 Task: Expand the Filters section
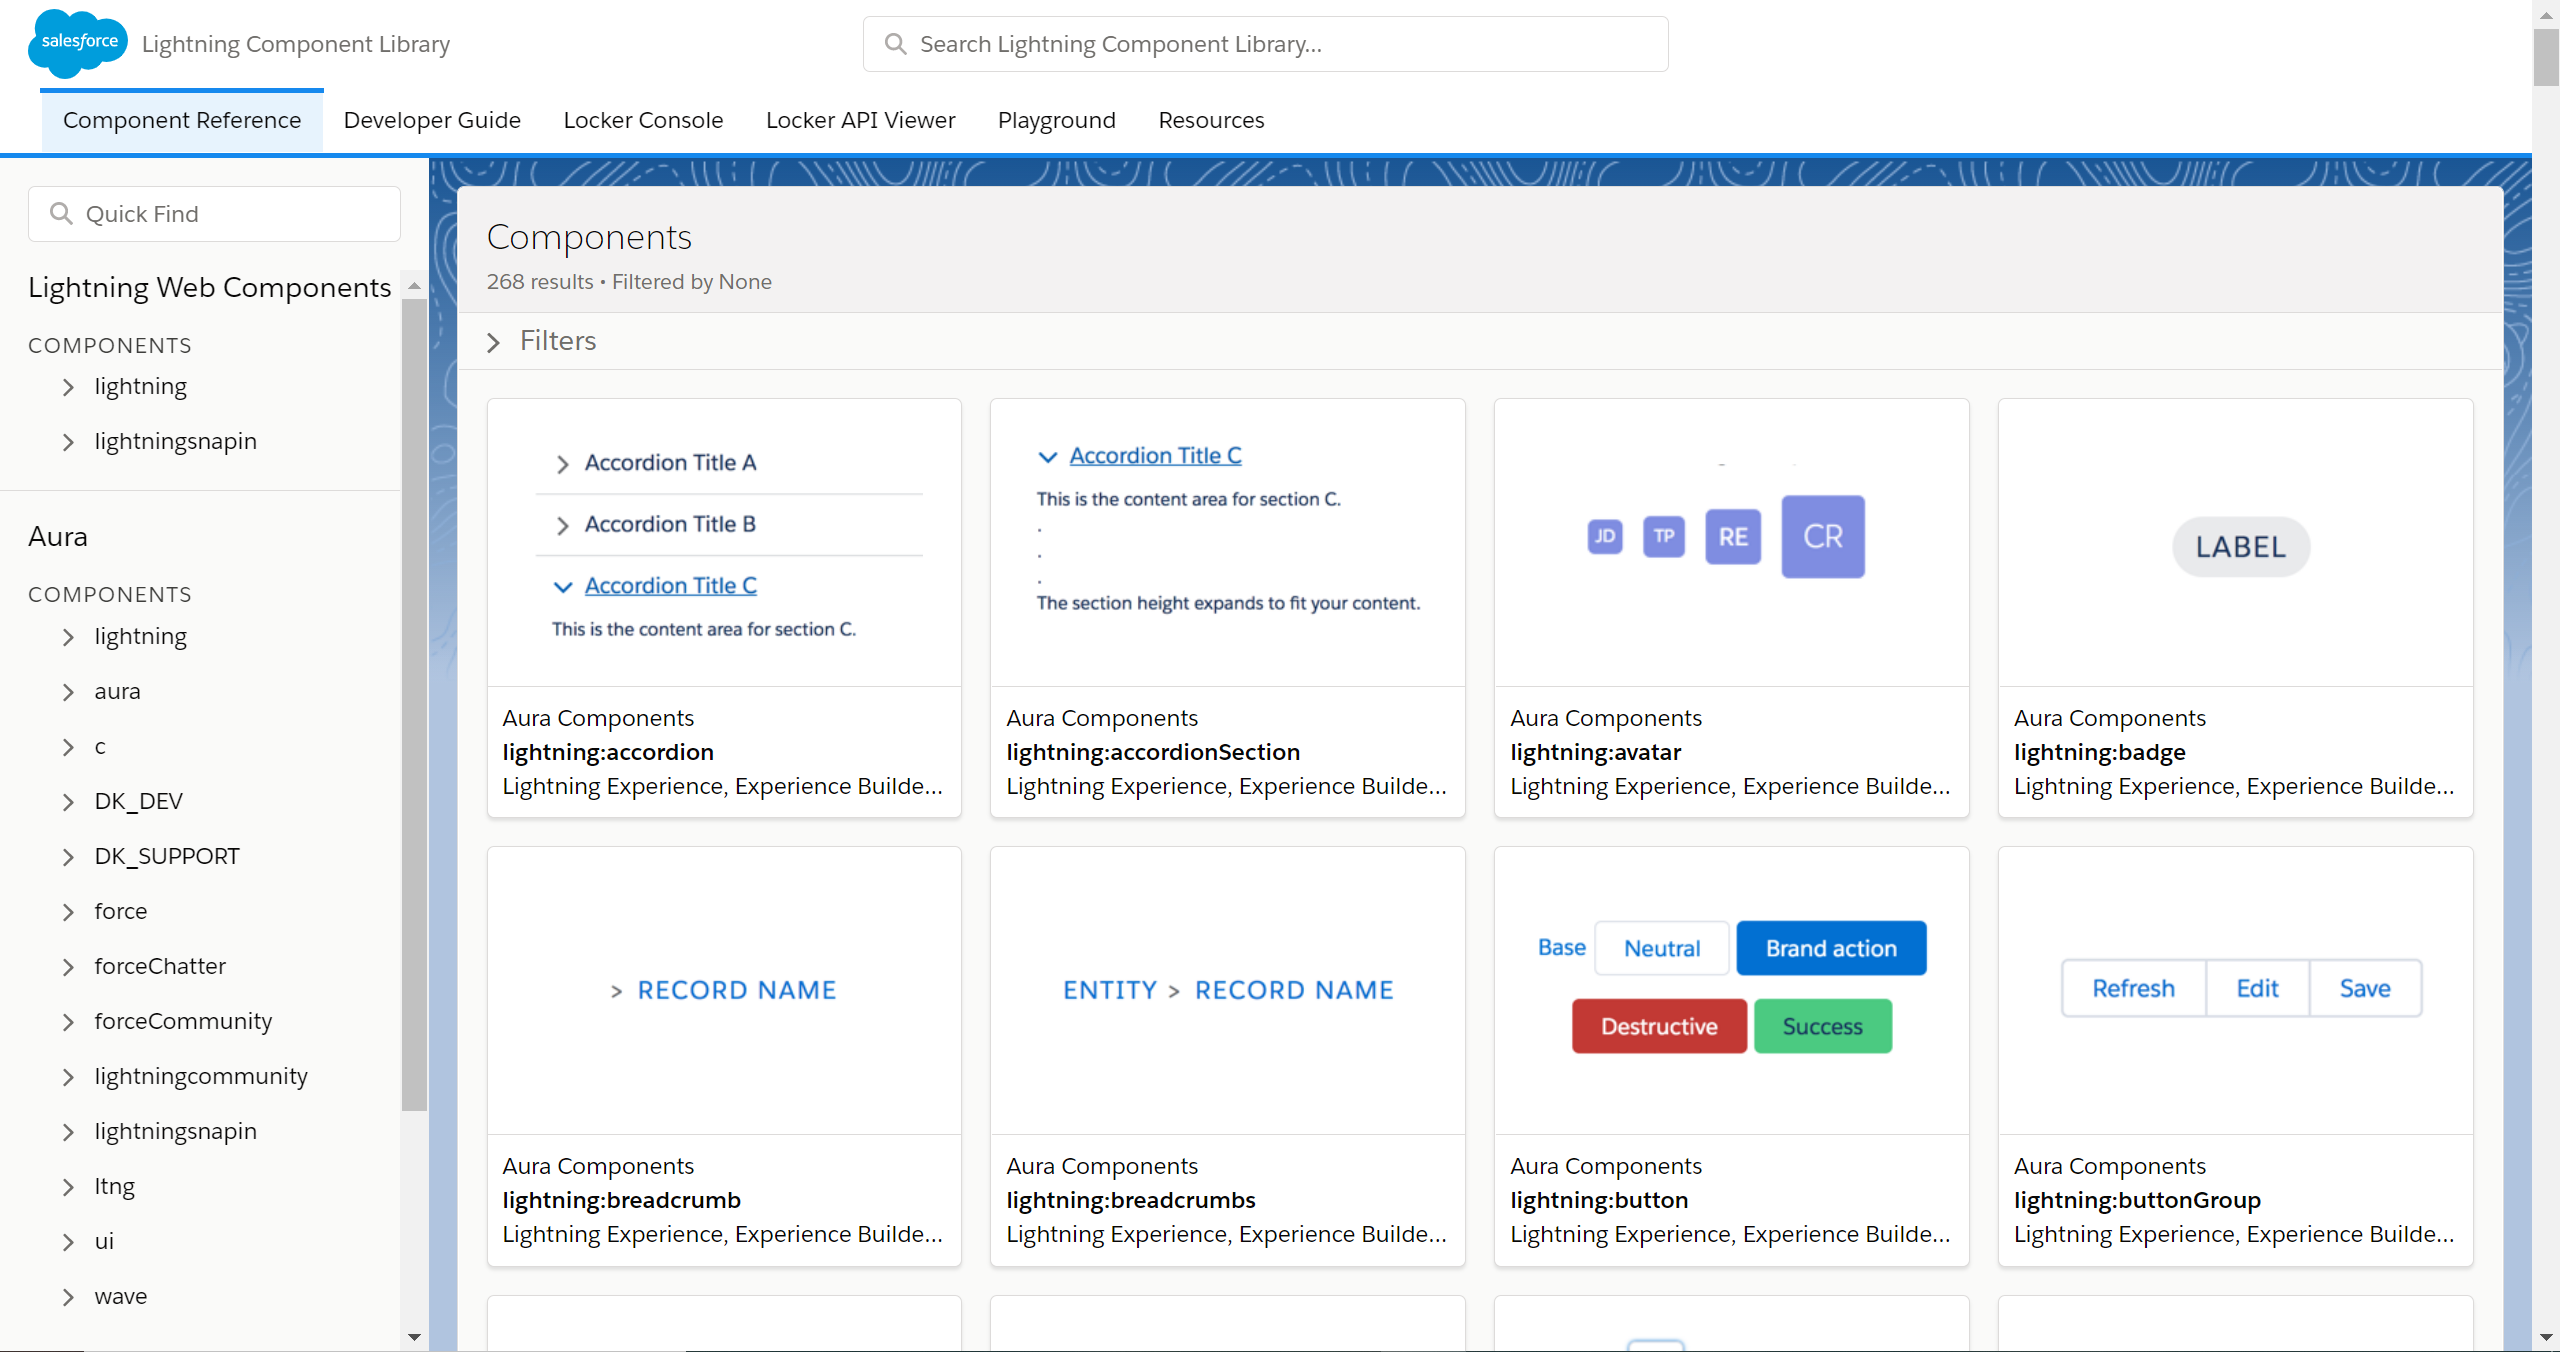pyautogui.click(x=493, y=342)
